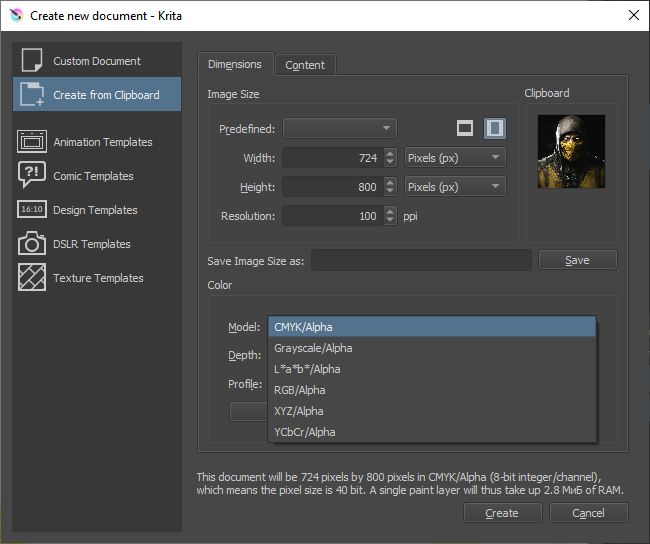This screenshot has width=650, height=544.
Task: Click the Save Image Size as text field
Action: coord(421,261)
